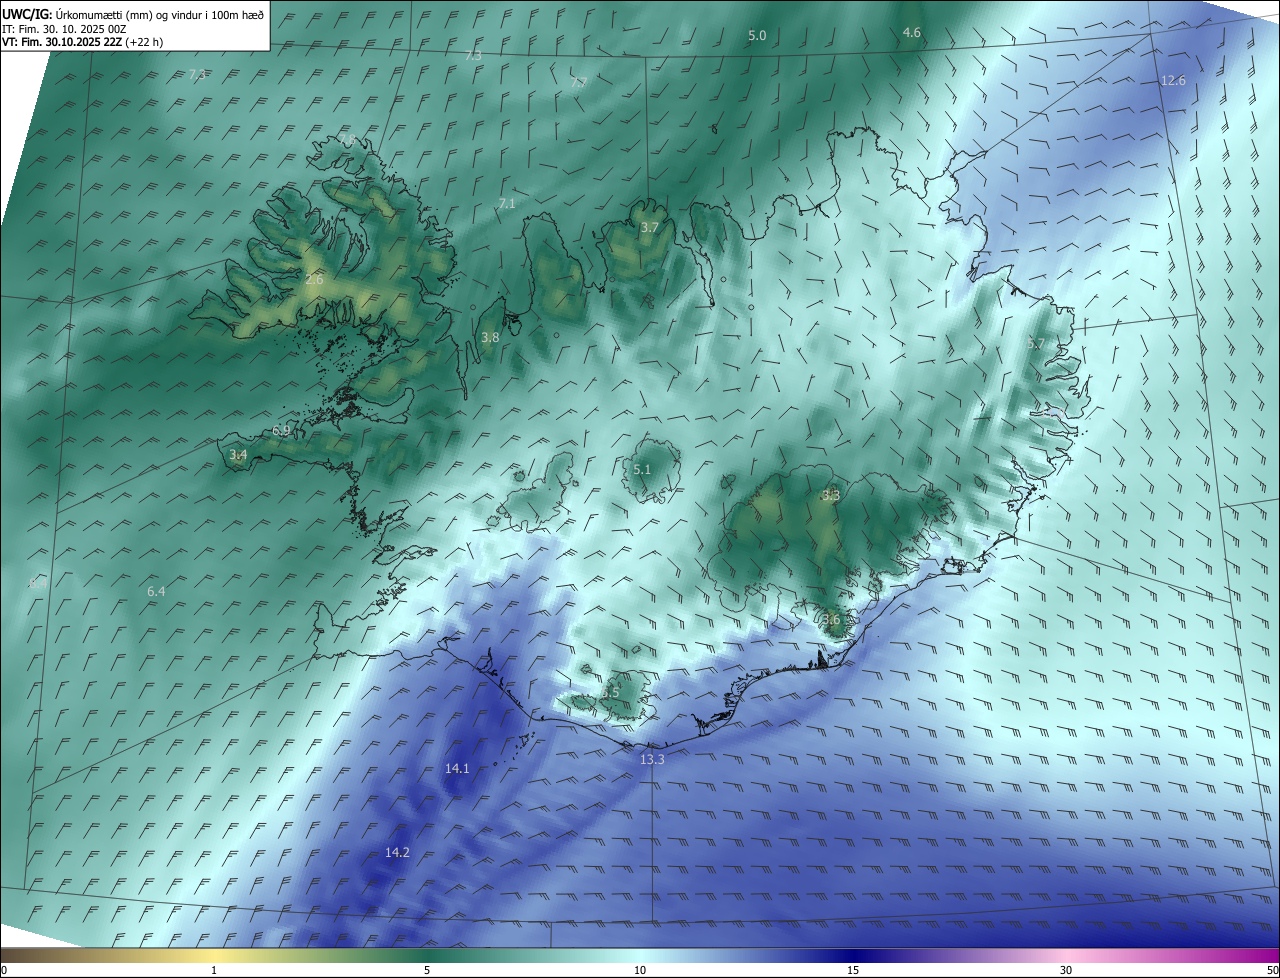The height and width of the screenshot is (978, 1280).
Task: Click the 10 tick on the color scale
Action: click(640, 970)
